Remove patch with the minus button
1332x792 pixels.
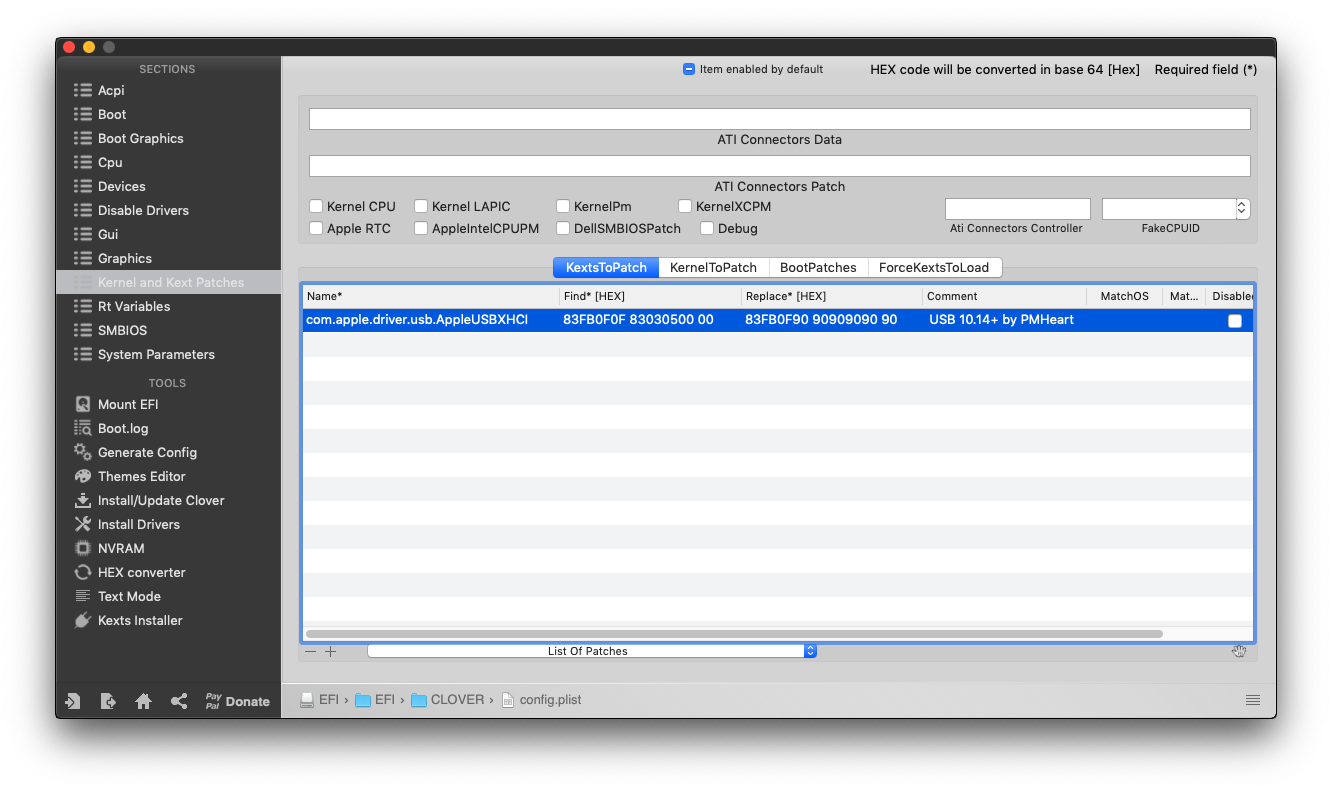(x=310, y=651)
